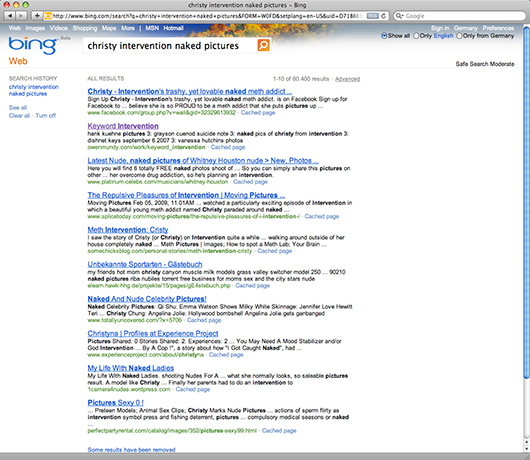This screenshot has width=530, height=460.
Task: Go to MSN link in header
Action: [152, 28]
